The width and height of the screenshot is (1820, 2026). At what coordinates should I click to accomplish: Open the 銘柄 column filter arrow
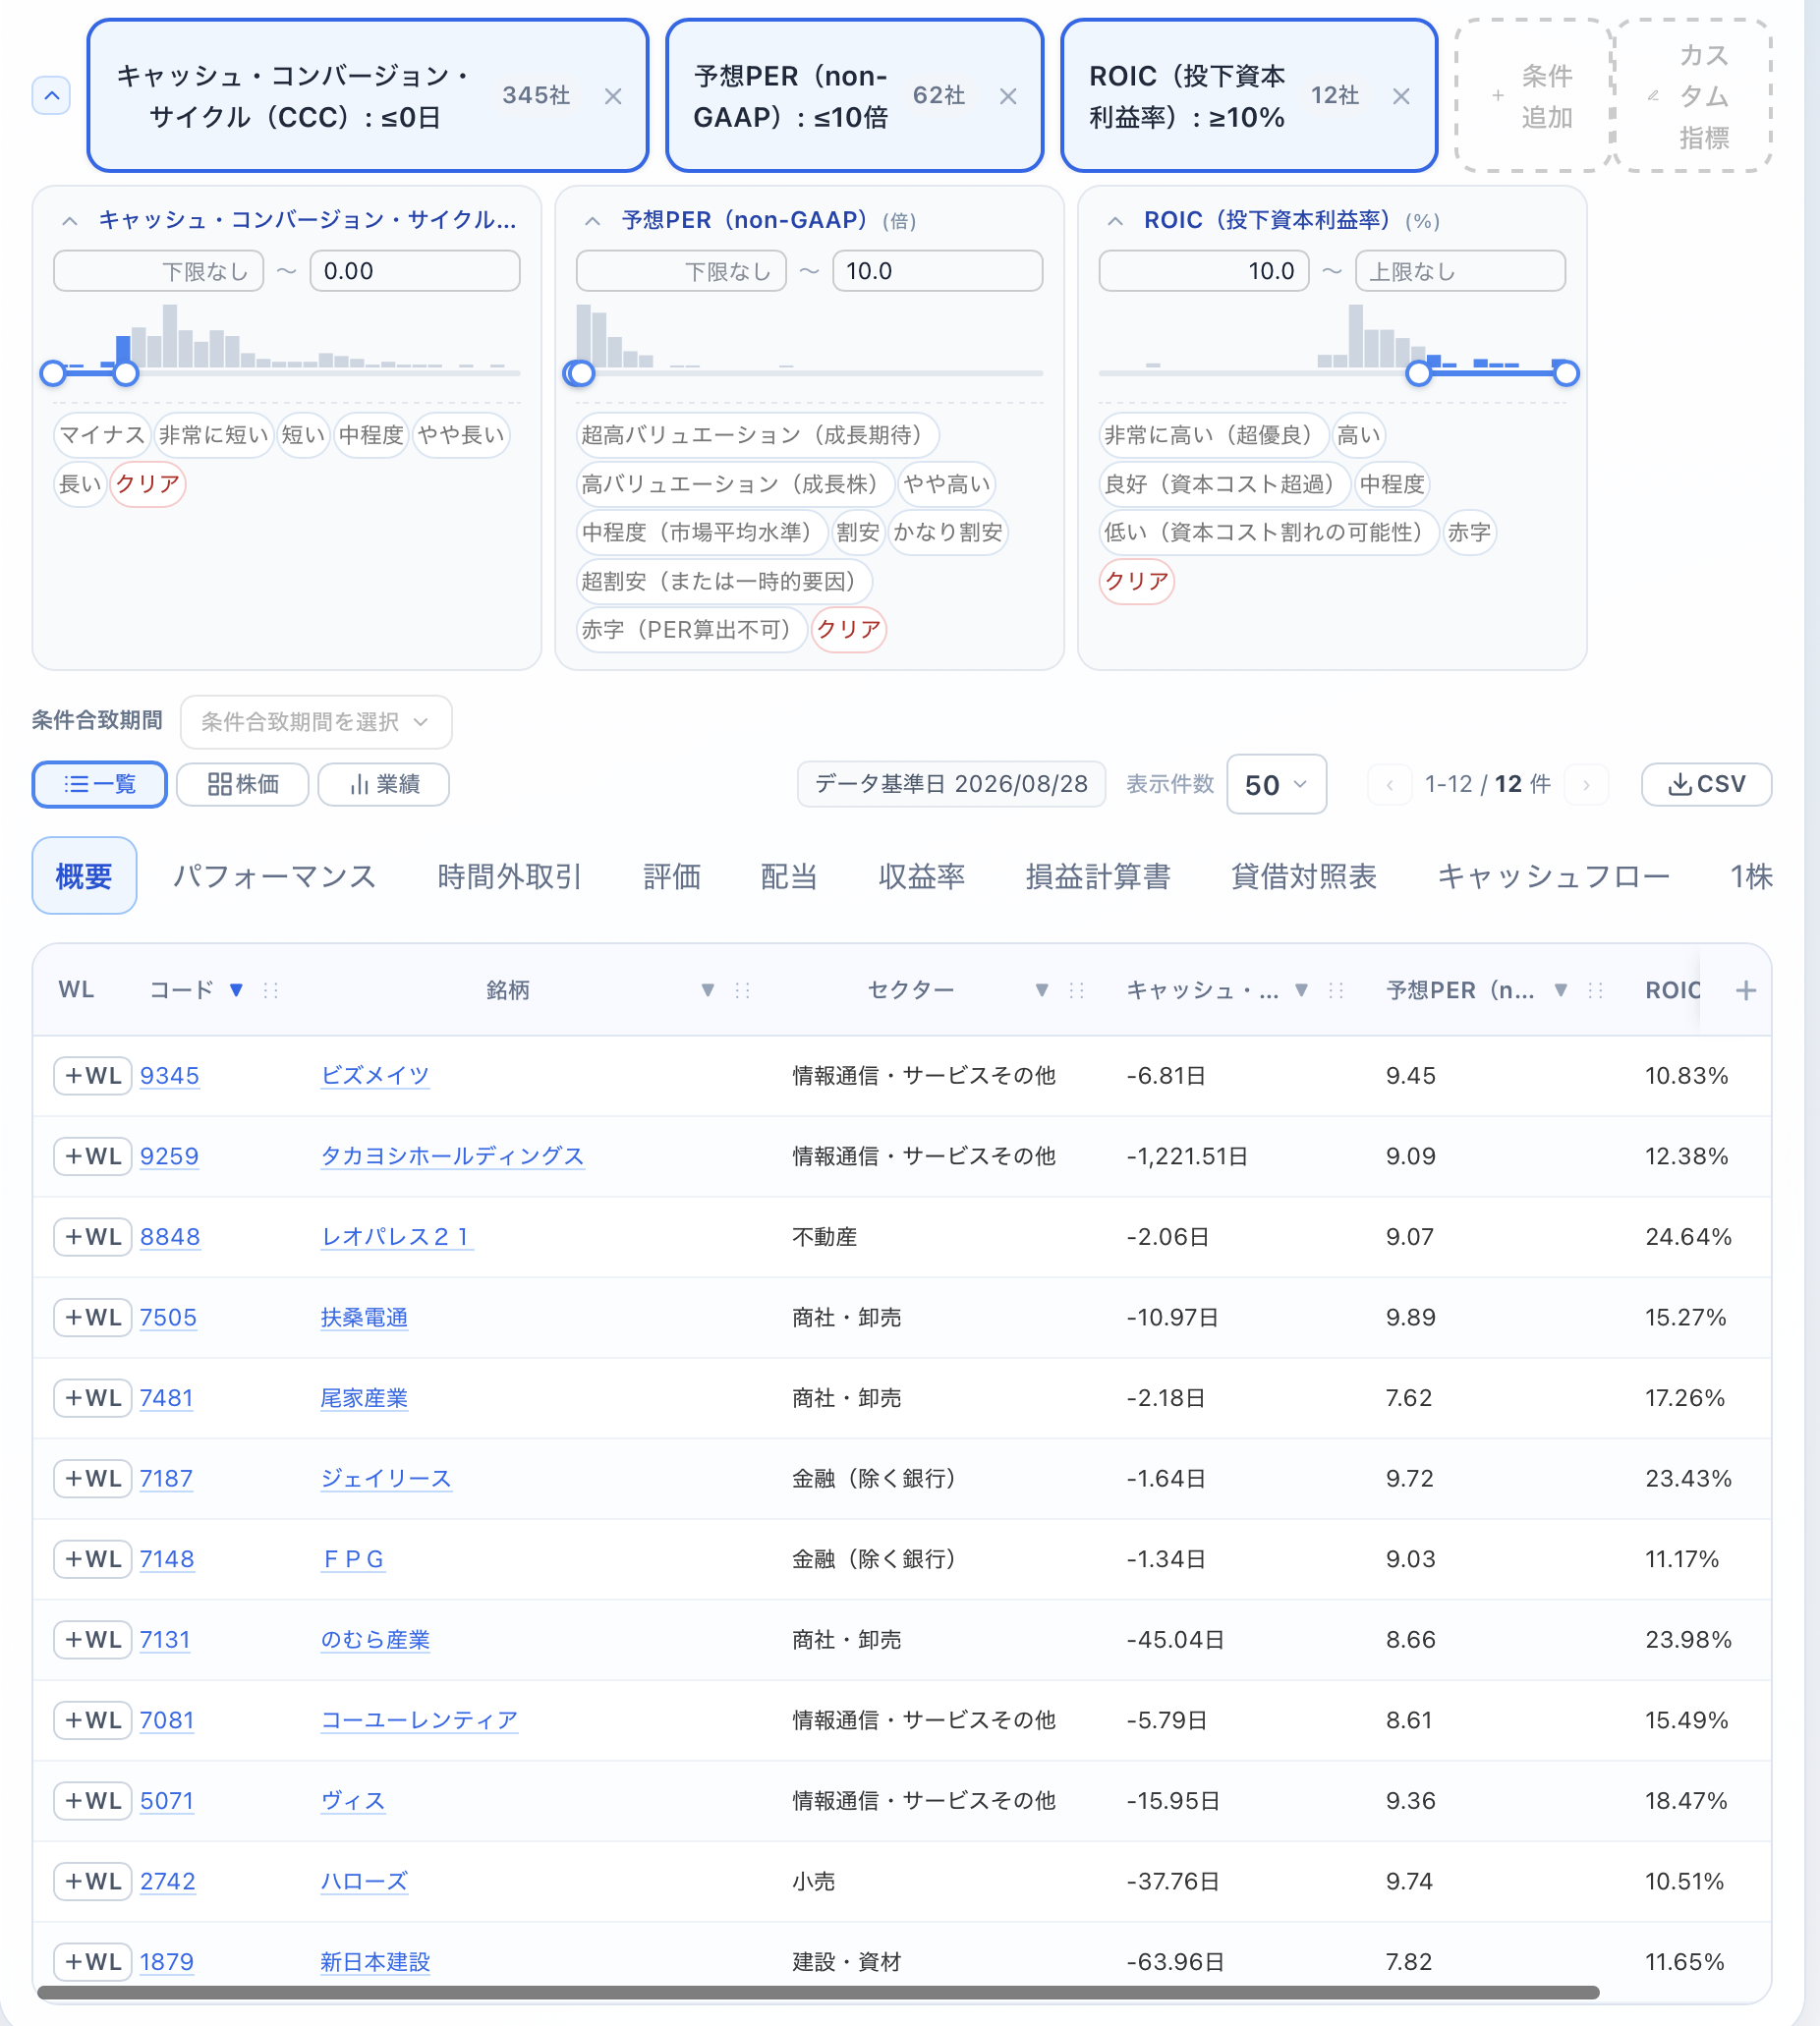point(707,990)
